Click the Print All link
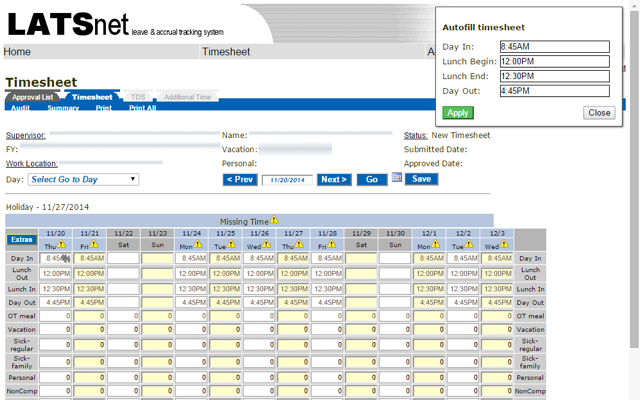640x400 pixels. [142, 108]
